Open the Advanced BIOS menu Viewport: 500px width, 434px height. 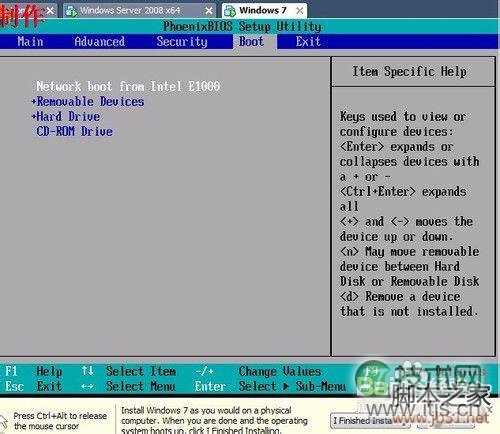pos(100,42)
